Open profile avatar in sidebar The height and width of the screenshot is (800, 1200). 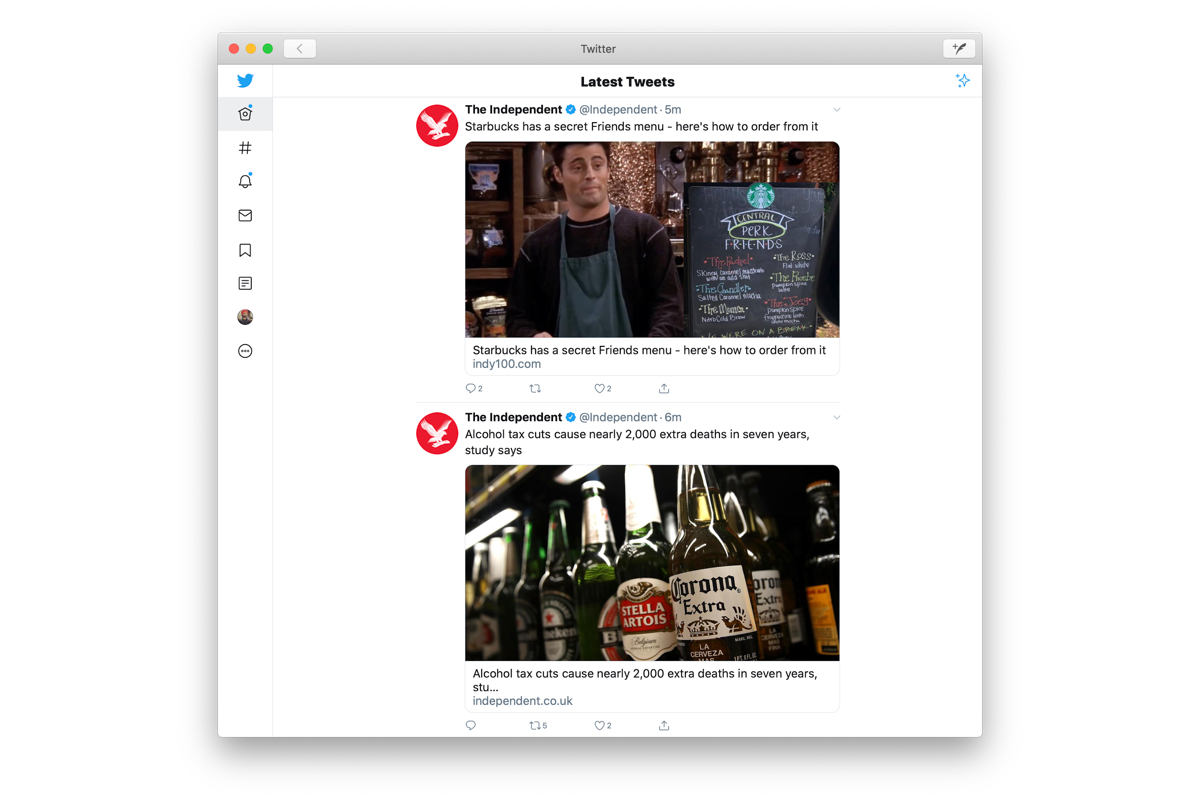(245, 317)
